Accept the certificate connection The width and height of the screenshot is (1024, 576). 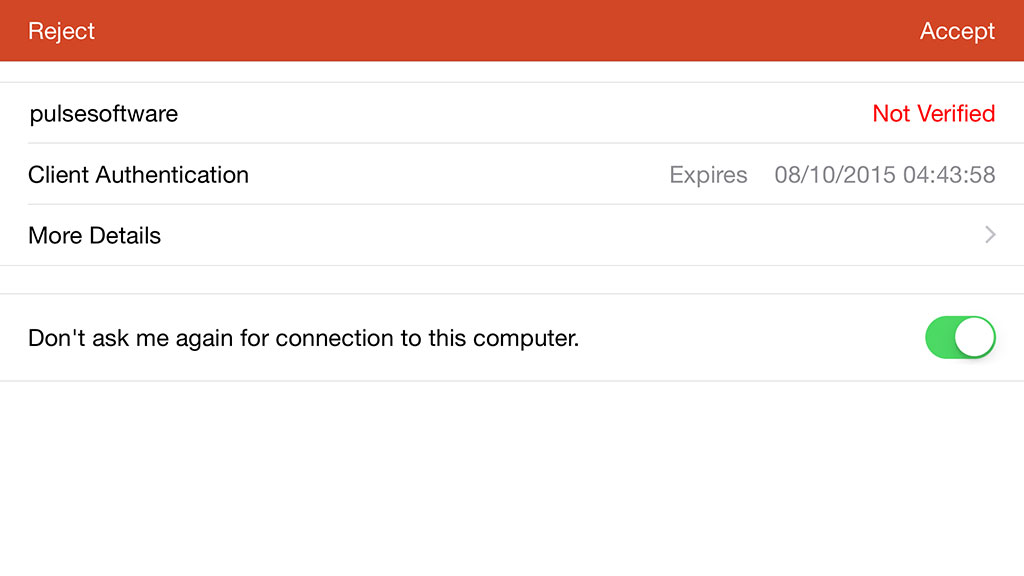(x=957, y=31)
